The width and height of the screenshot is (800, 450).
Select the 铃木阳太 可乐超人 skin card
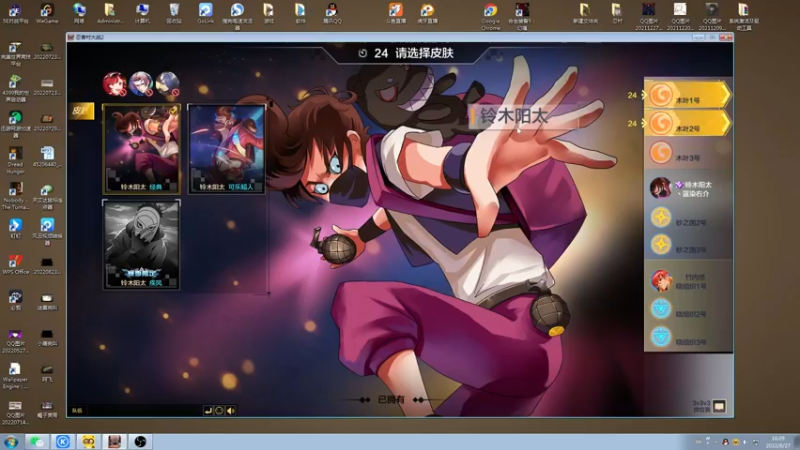coord(227,148)
